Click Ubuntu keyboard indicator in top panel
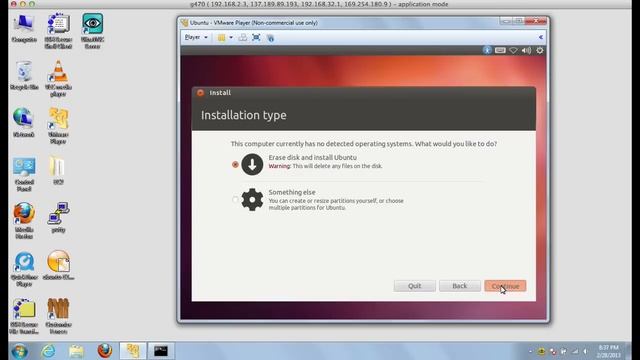The image size is (640, 360). pos(500,50)
